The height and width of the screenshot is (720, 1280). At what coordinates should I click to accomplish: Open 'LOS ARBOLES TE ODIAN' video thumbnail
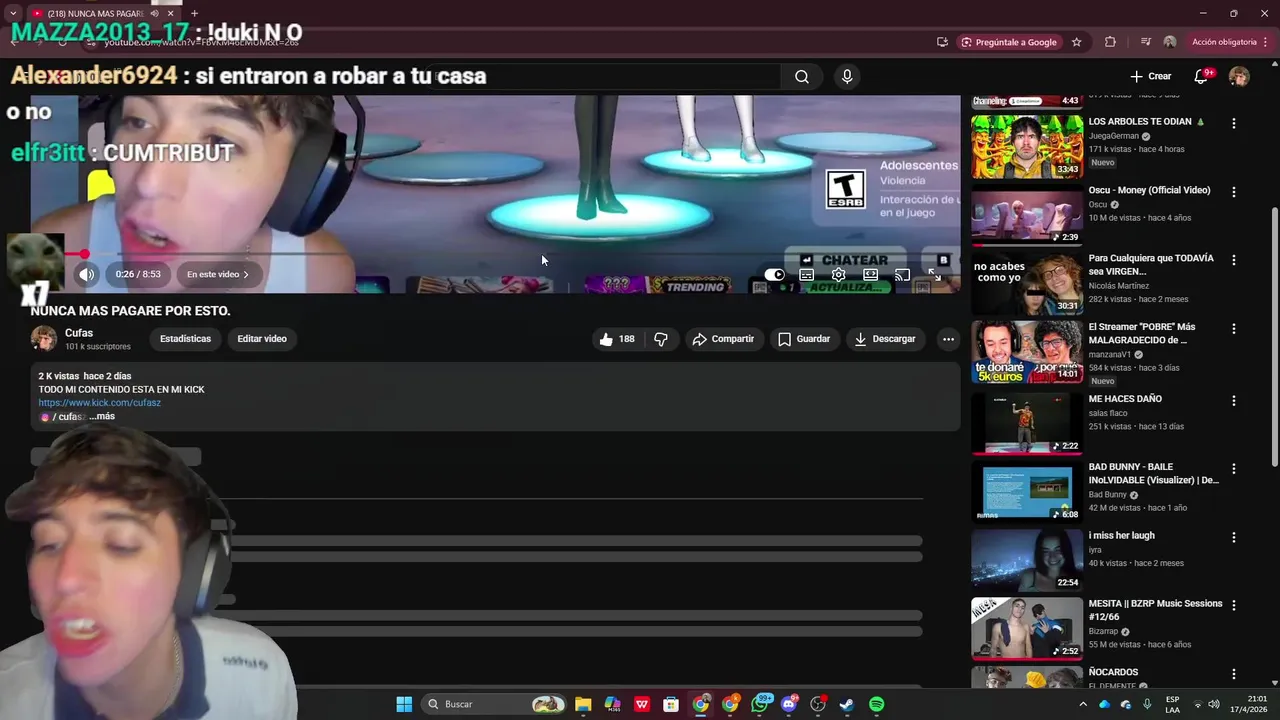click(x=1027, y=146)
